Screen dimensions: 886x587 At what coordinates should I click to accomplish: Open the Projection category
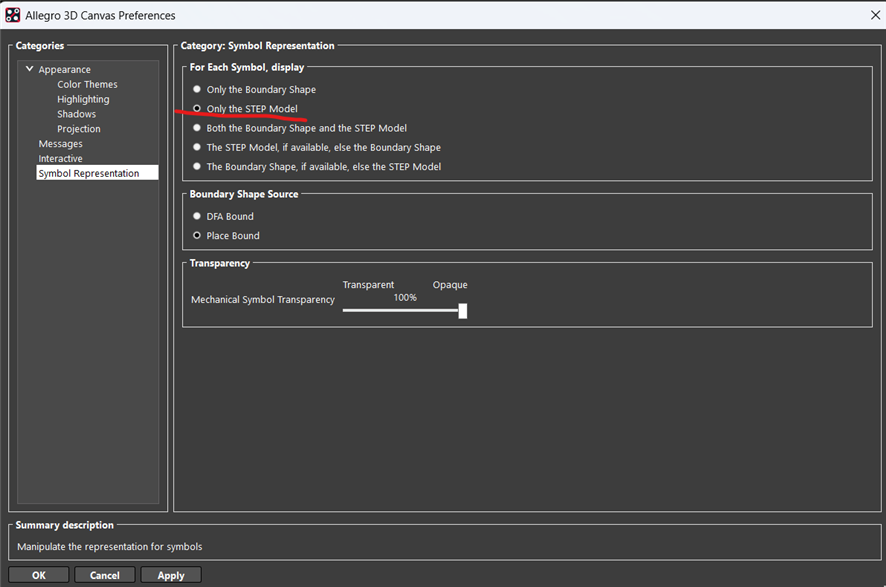click(x=79, y=129)
